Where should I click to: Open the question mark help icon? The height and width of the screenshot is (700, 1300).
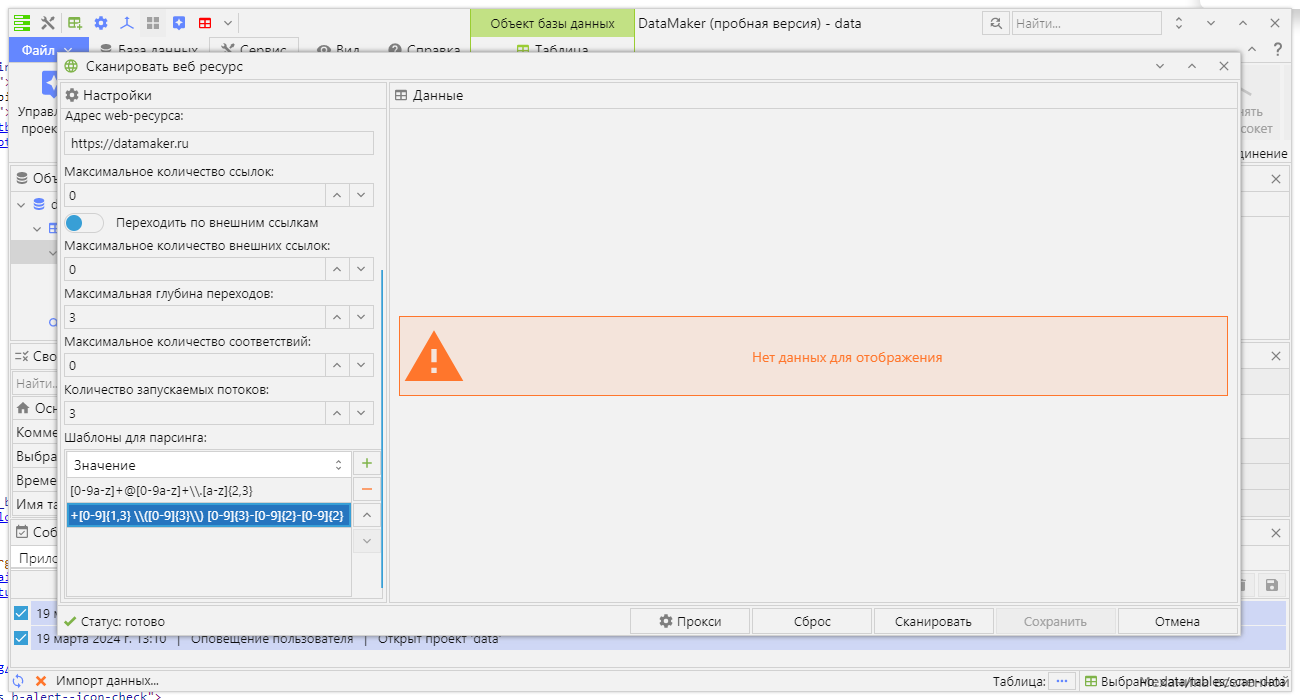pos(1277,49)
